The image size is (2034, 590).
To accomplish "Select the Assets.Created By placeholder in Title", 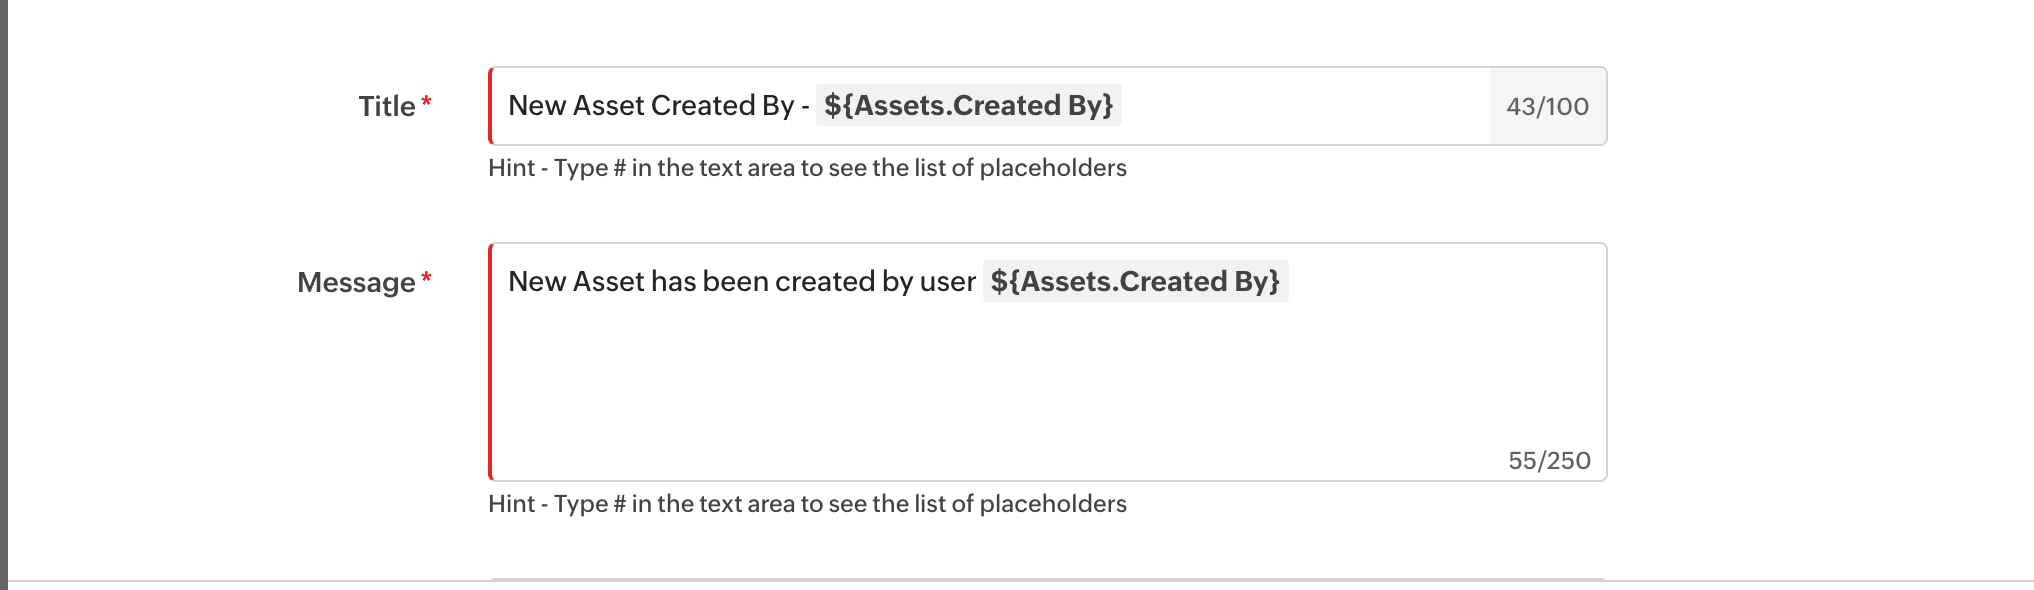I will [968, 106].
